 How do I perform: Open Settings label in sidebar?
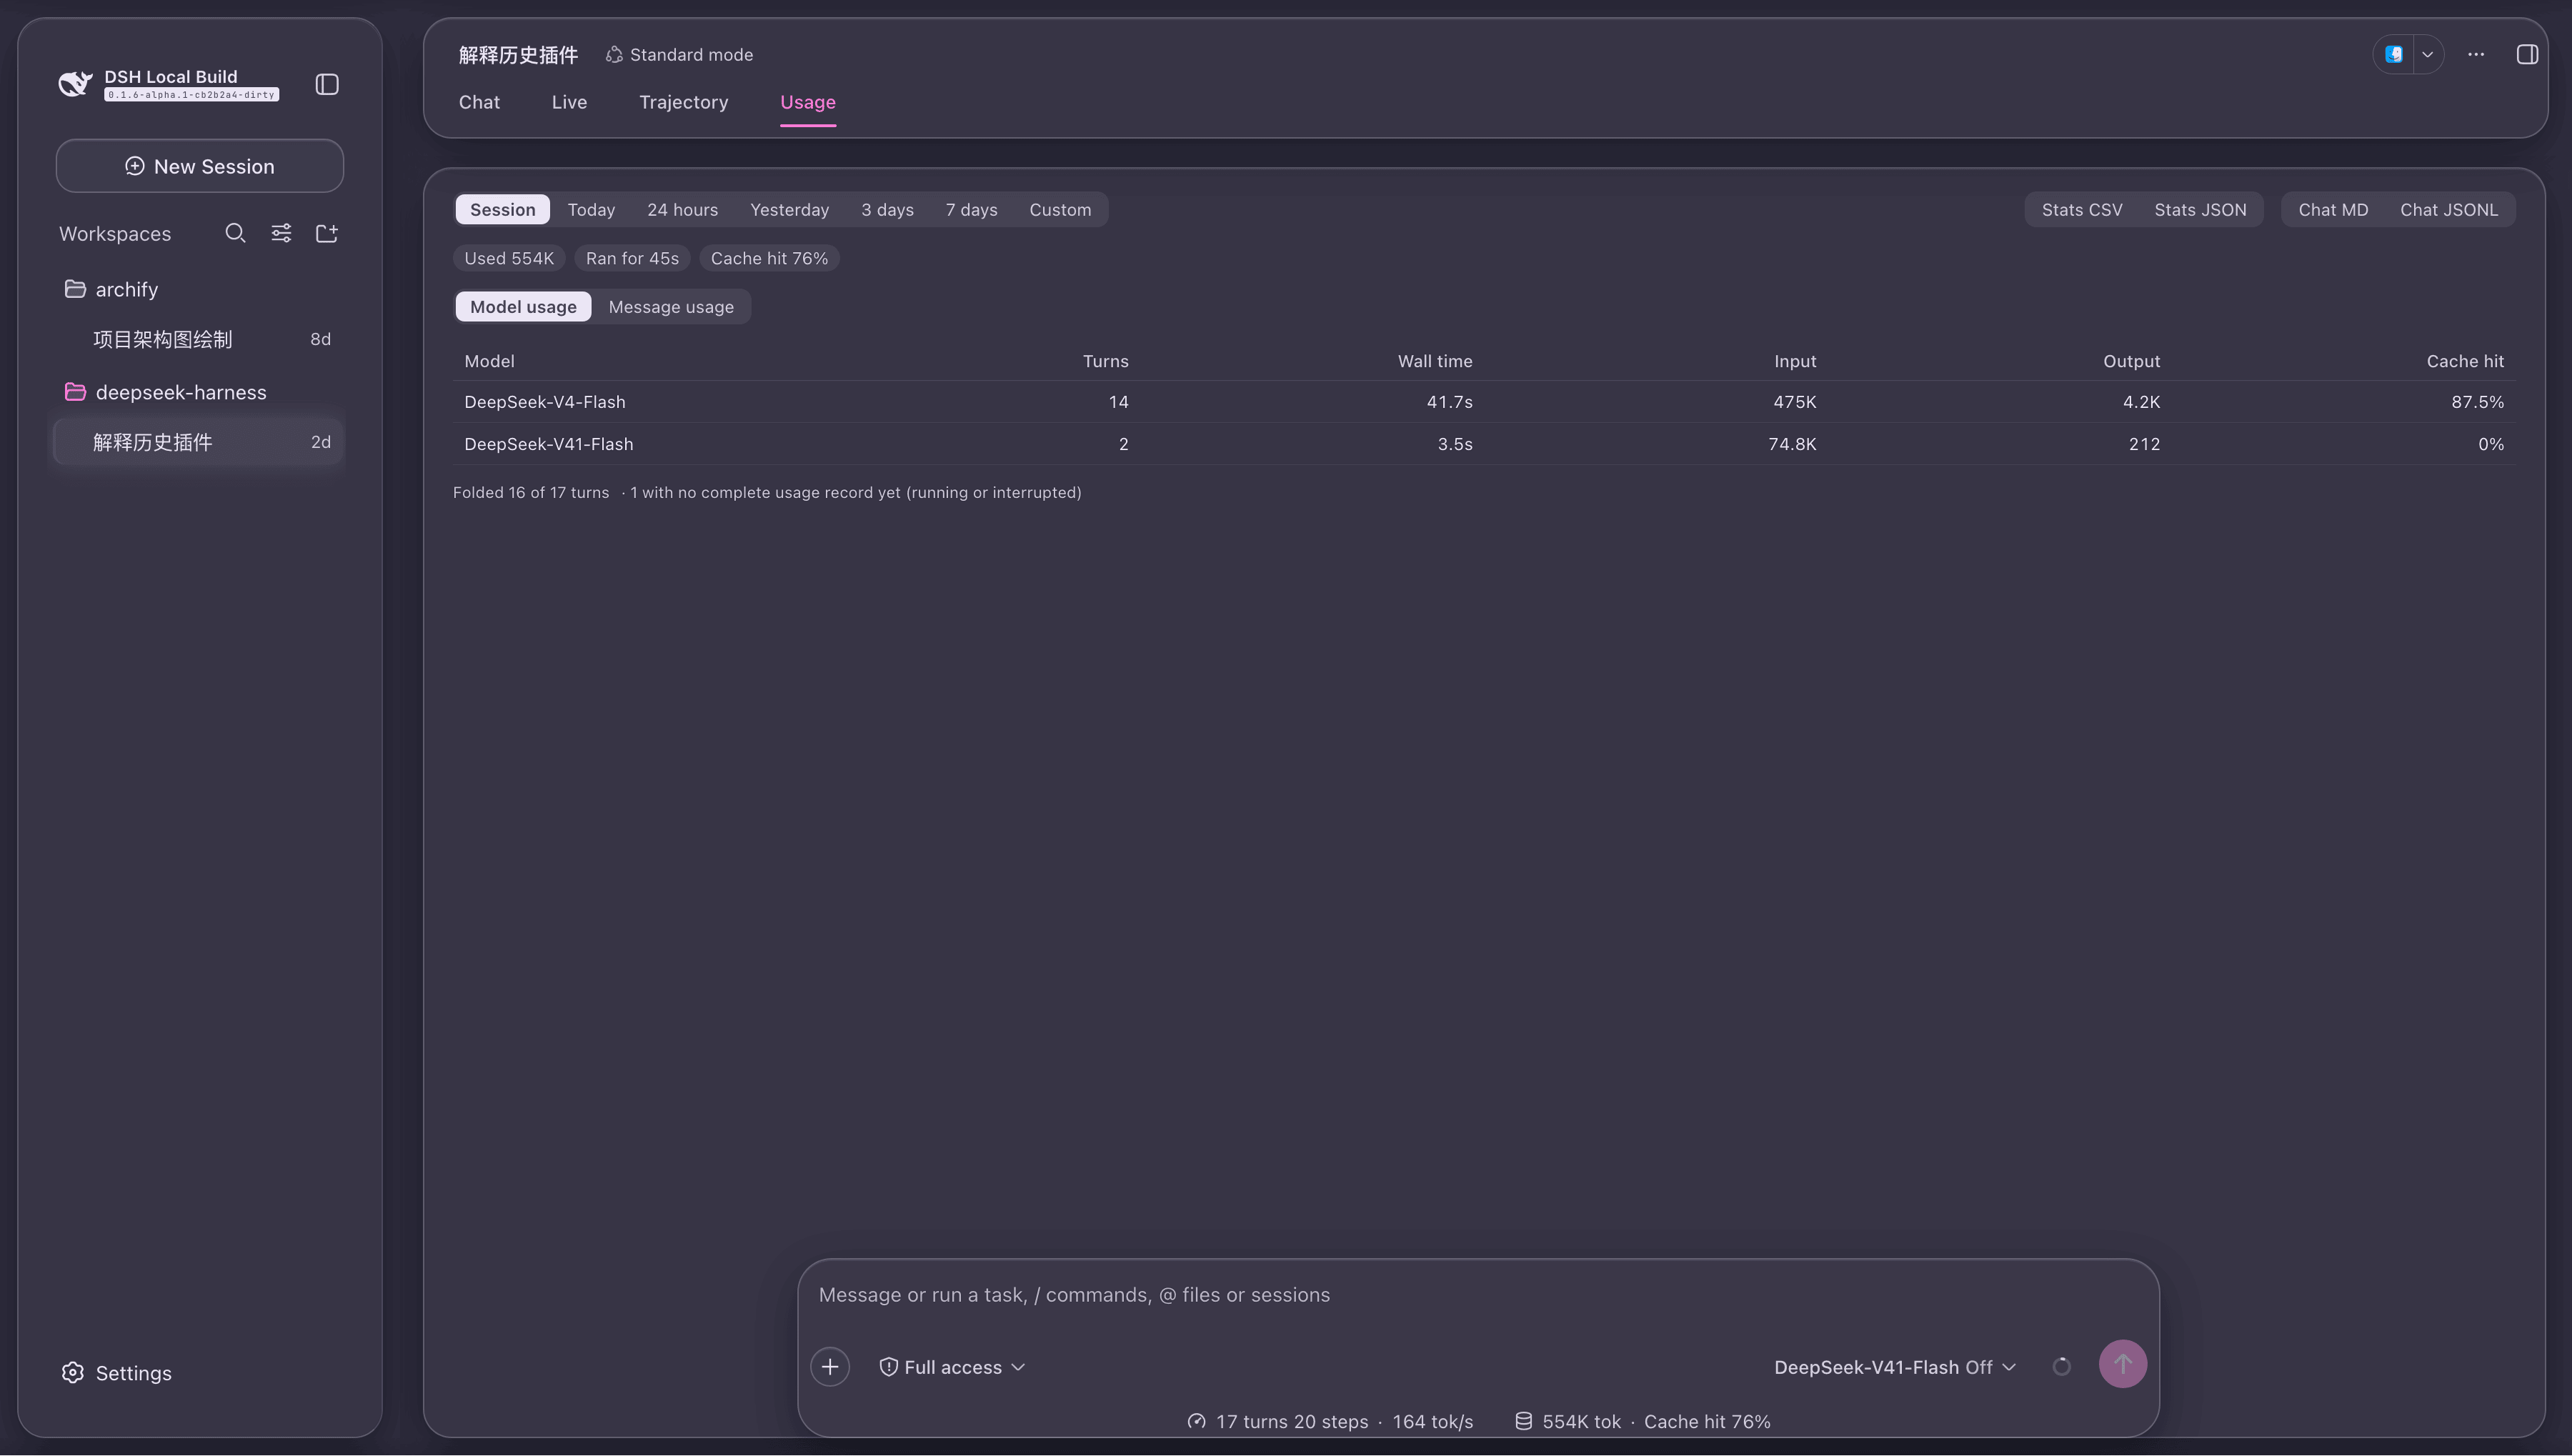point(133,1373)
